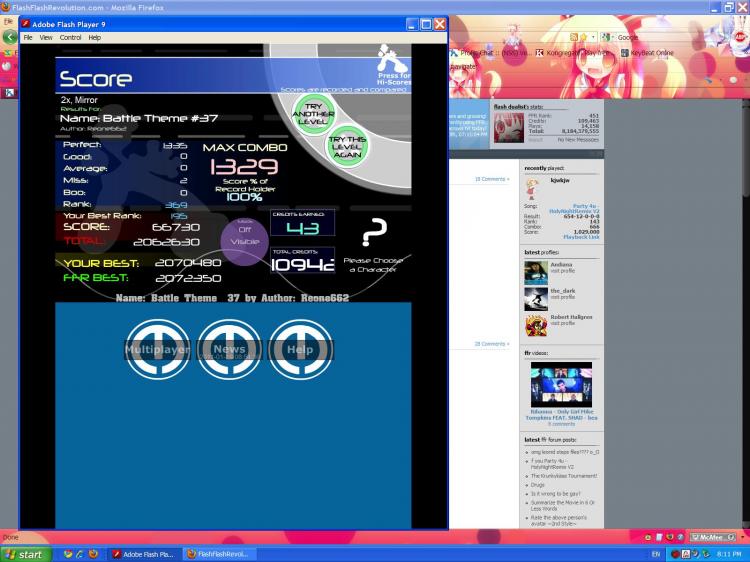Image resolution: width=750 pixels, height=562 pixels.
Task: Click the 8:11 PM taskbar clock
Action: [728, 554]
